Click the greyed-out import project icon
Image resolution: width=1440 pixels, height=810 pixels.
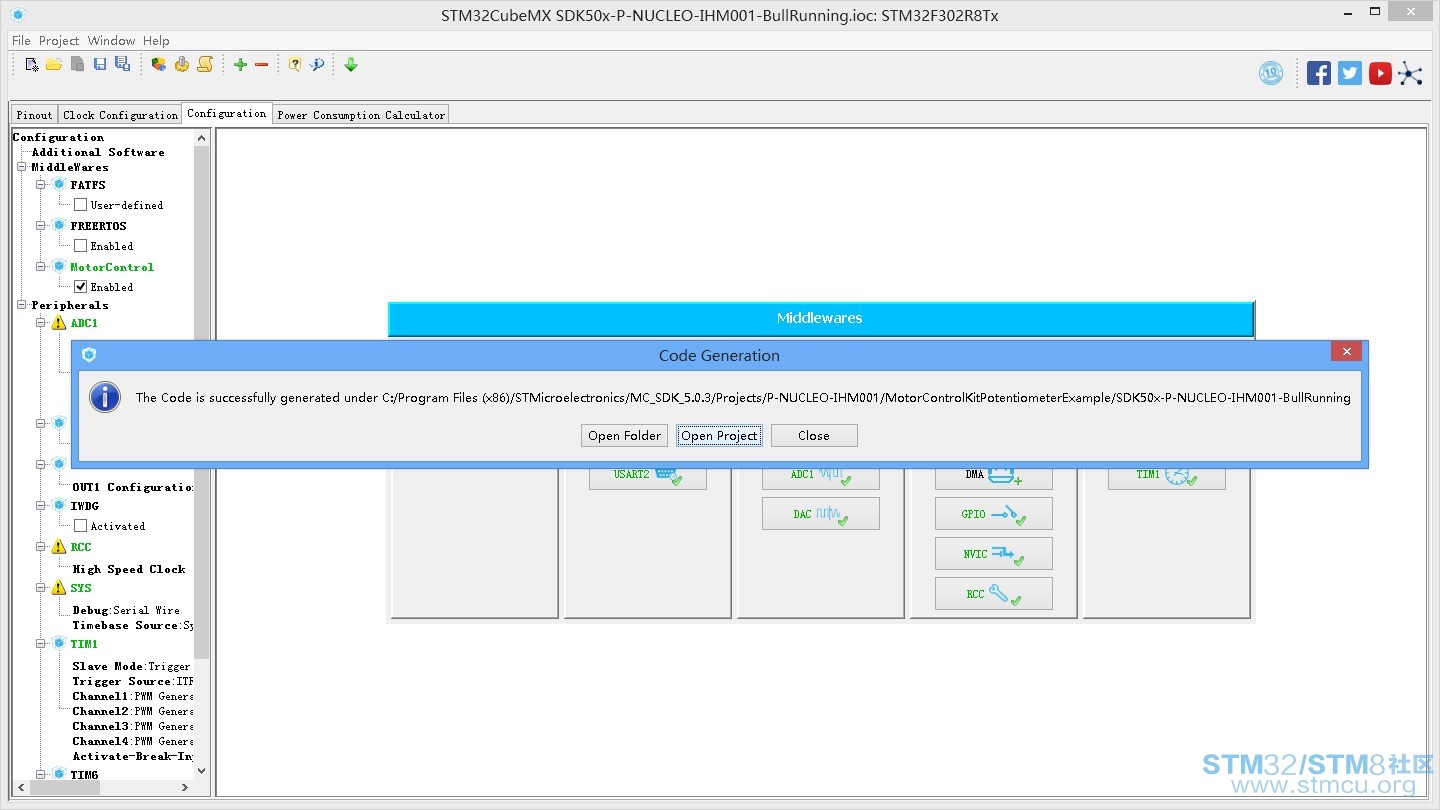pyautogui.click(x=77, y=65)
